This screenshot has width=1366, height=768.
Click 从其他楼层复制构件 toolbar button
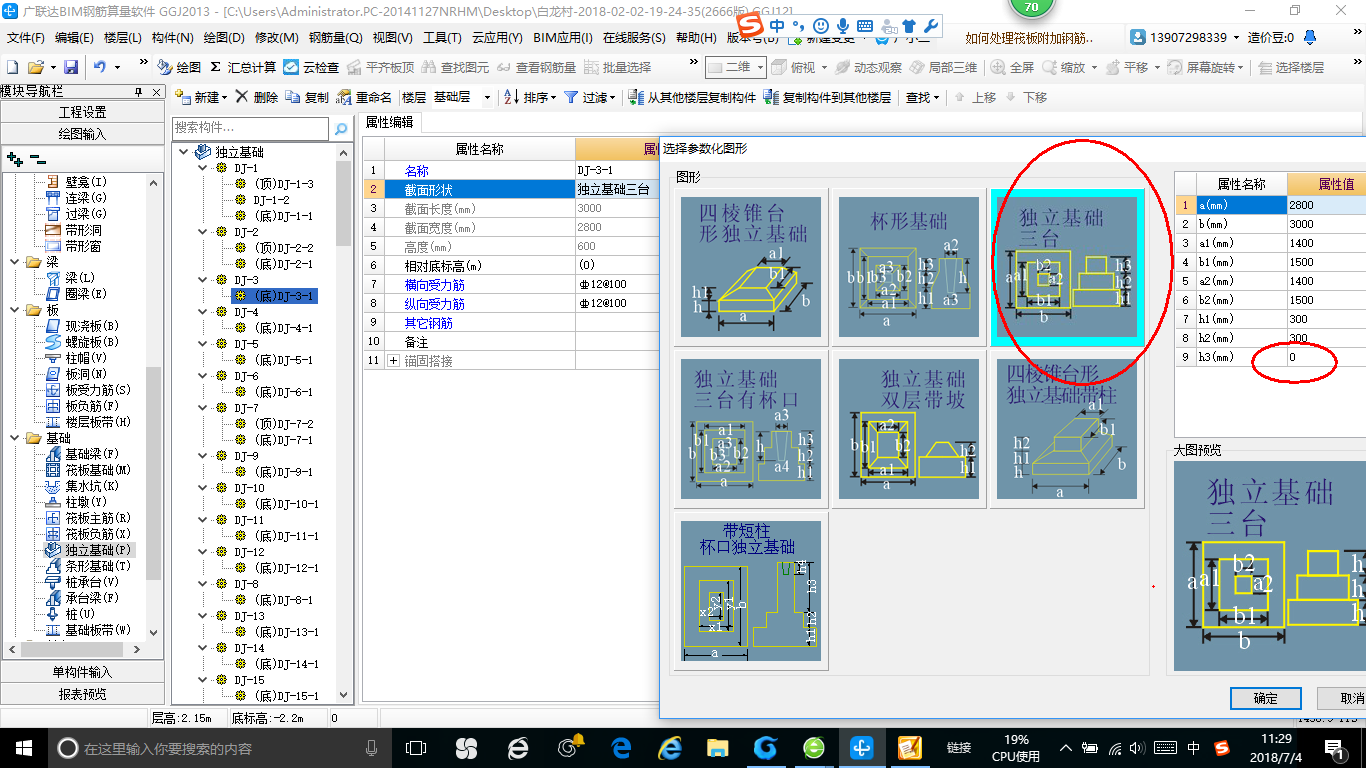coord(693,97)
